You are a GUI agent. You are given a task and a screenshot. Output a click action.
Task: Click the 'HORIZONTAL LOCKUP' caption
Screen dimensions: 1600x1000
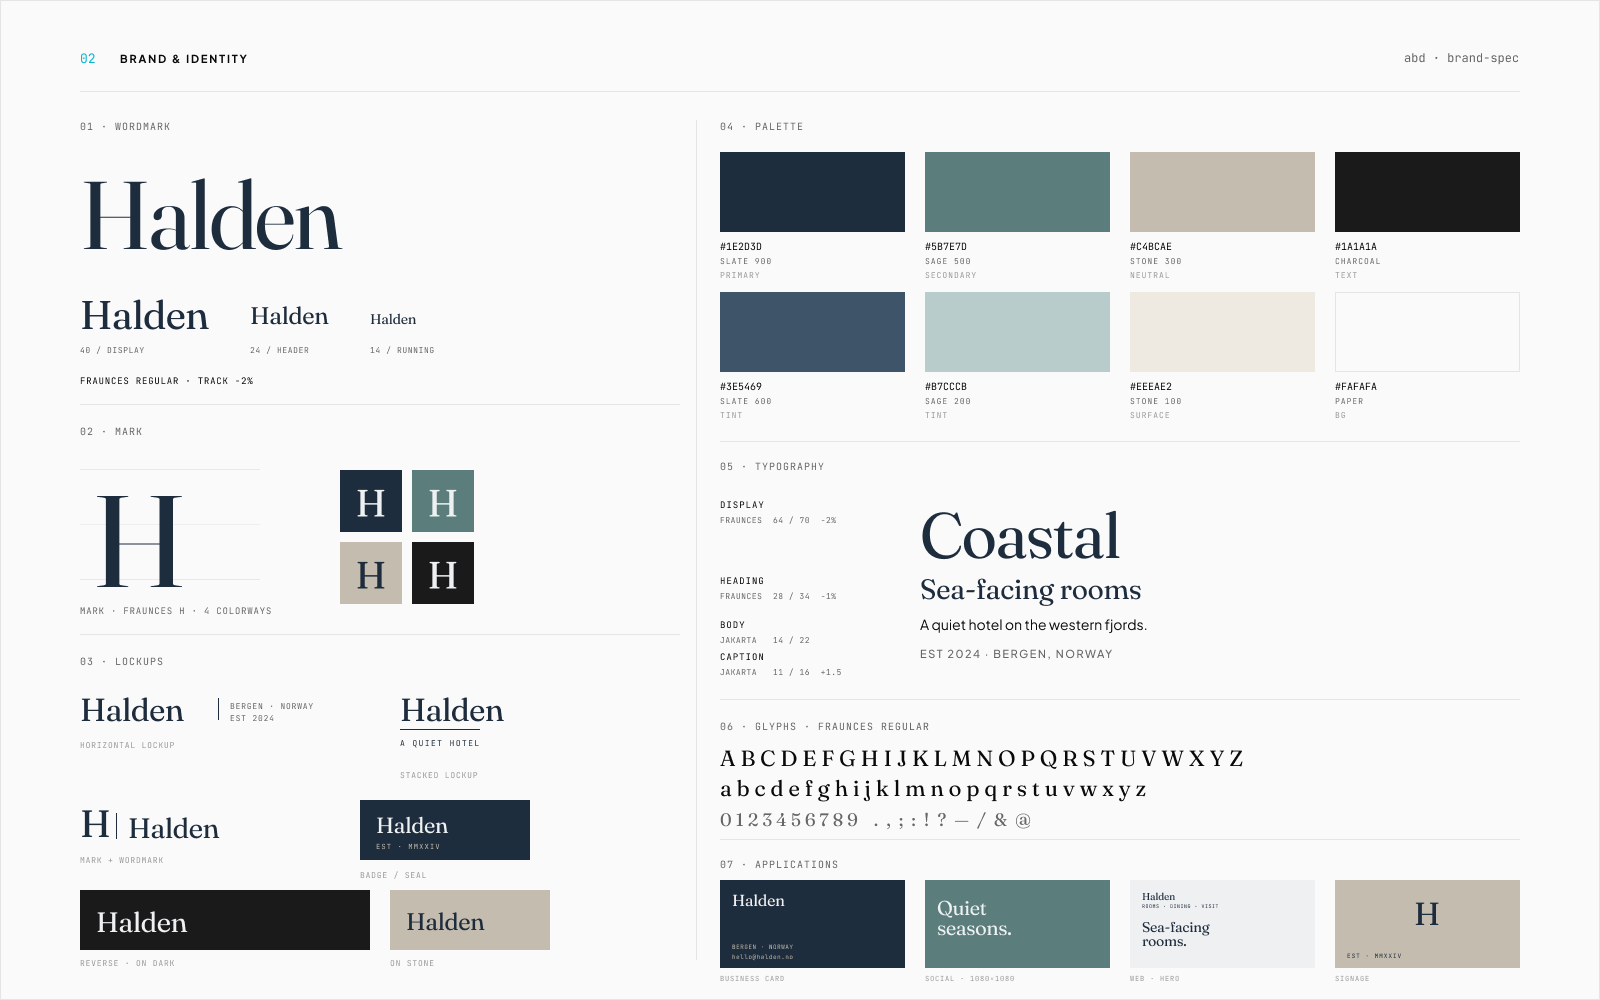pos(127,745)
